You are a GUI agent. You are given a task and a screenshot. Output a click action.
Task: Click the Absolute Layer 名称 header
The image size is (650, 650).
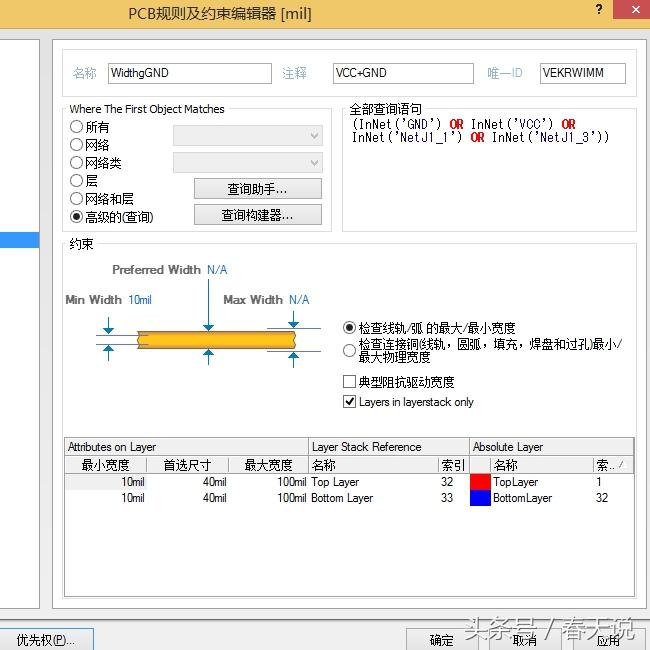[541, 465]
